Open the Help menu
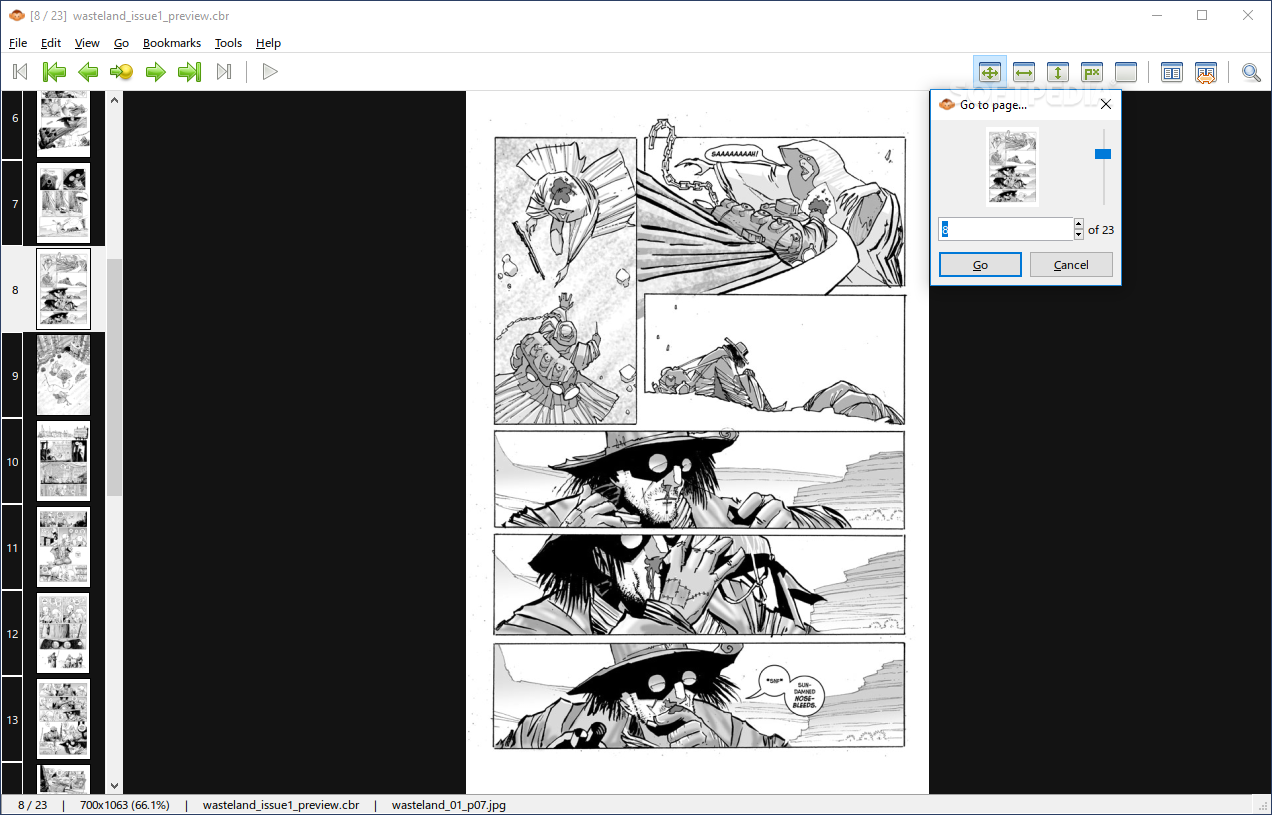Image resolution: width=1272 pixels, height=815 pixels. tap(268, 43)
